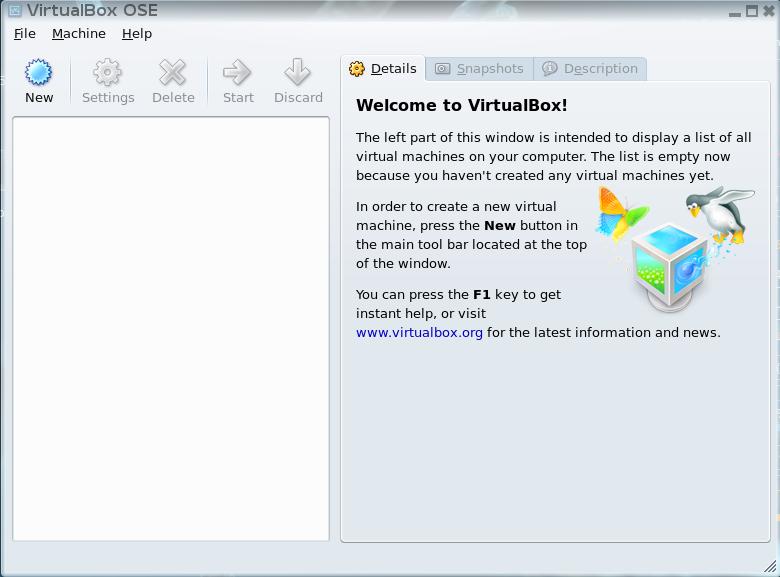Open the www.virtualbox.org link

point(419,332)
